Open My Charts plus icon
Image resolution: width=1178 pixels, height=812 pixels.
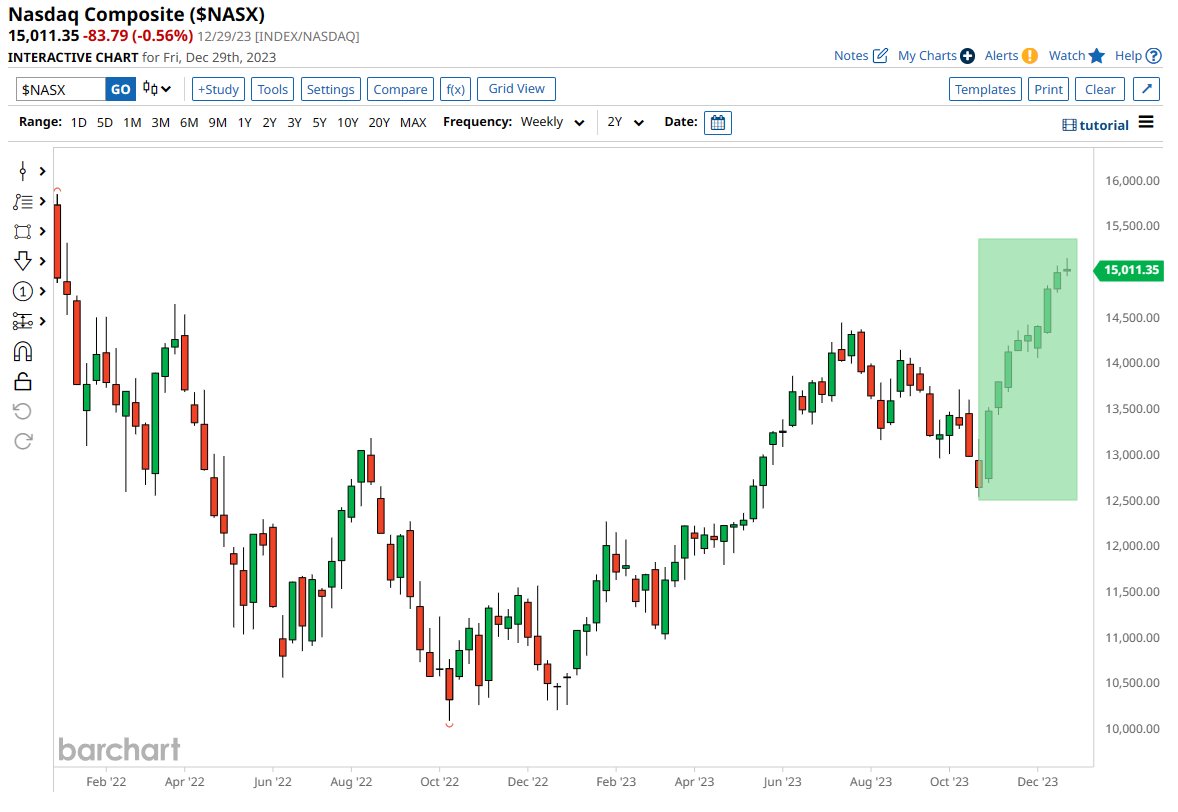(x=968, y=56)
